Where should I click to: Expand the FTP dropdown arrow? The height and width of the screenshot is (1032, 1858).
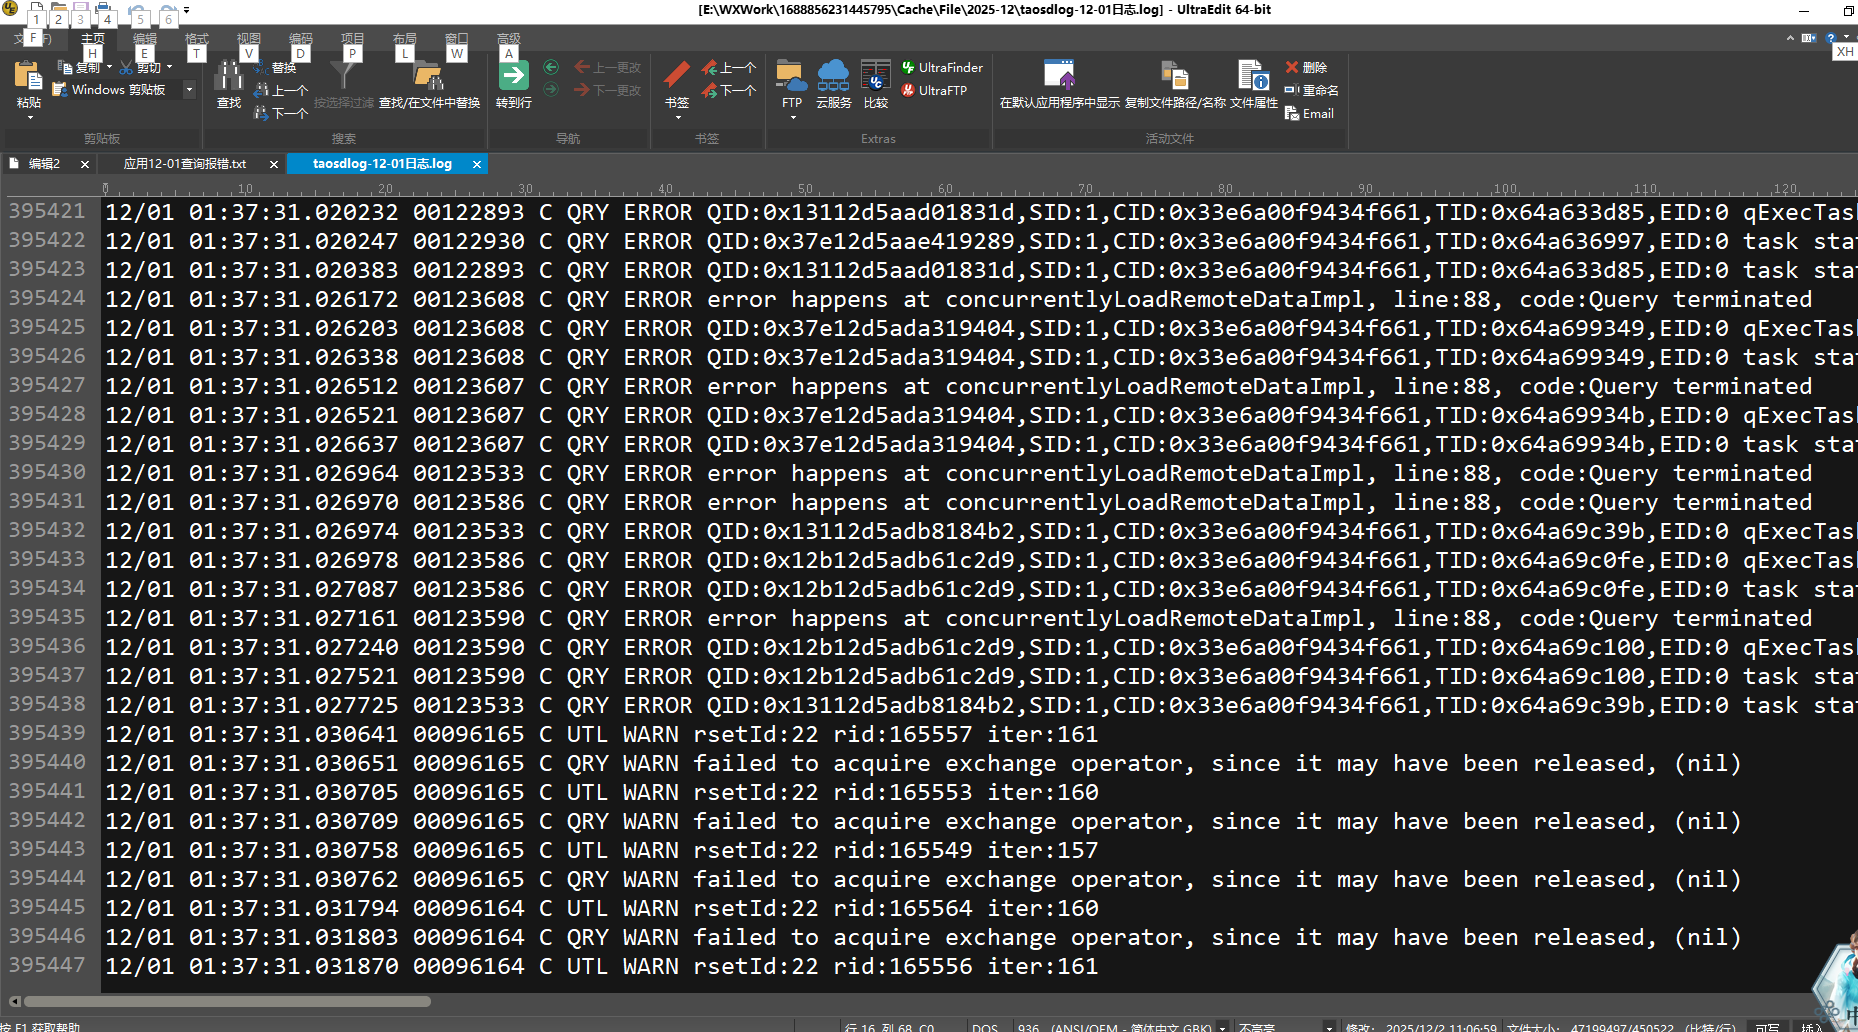point(792,118)
